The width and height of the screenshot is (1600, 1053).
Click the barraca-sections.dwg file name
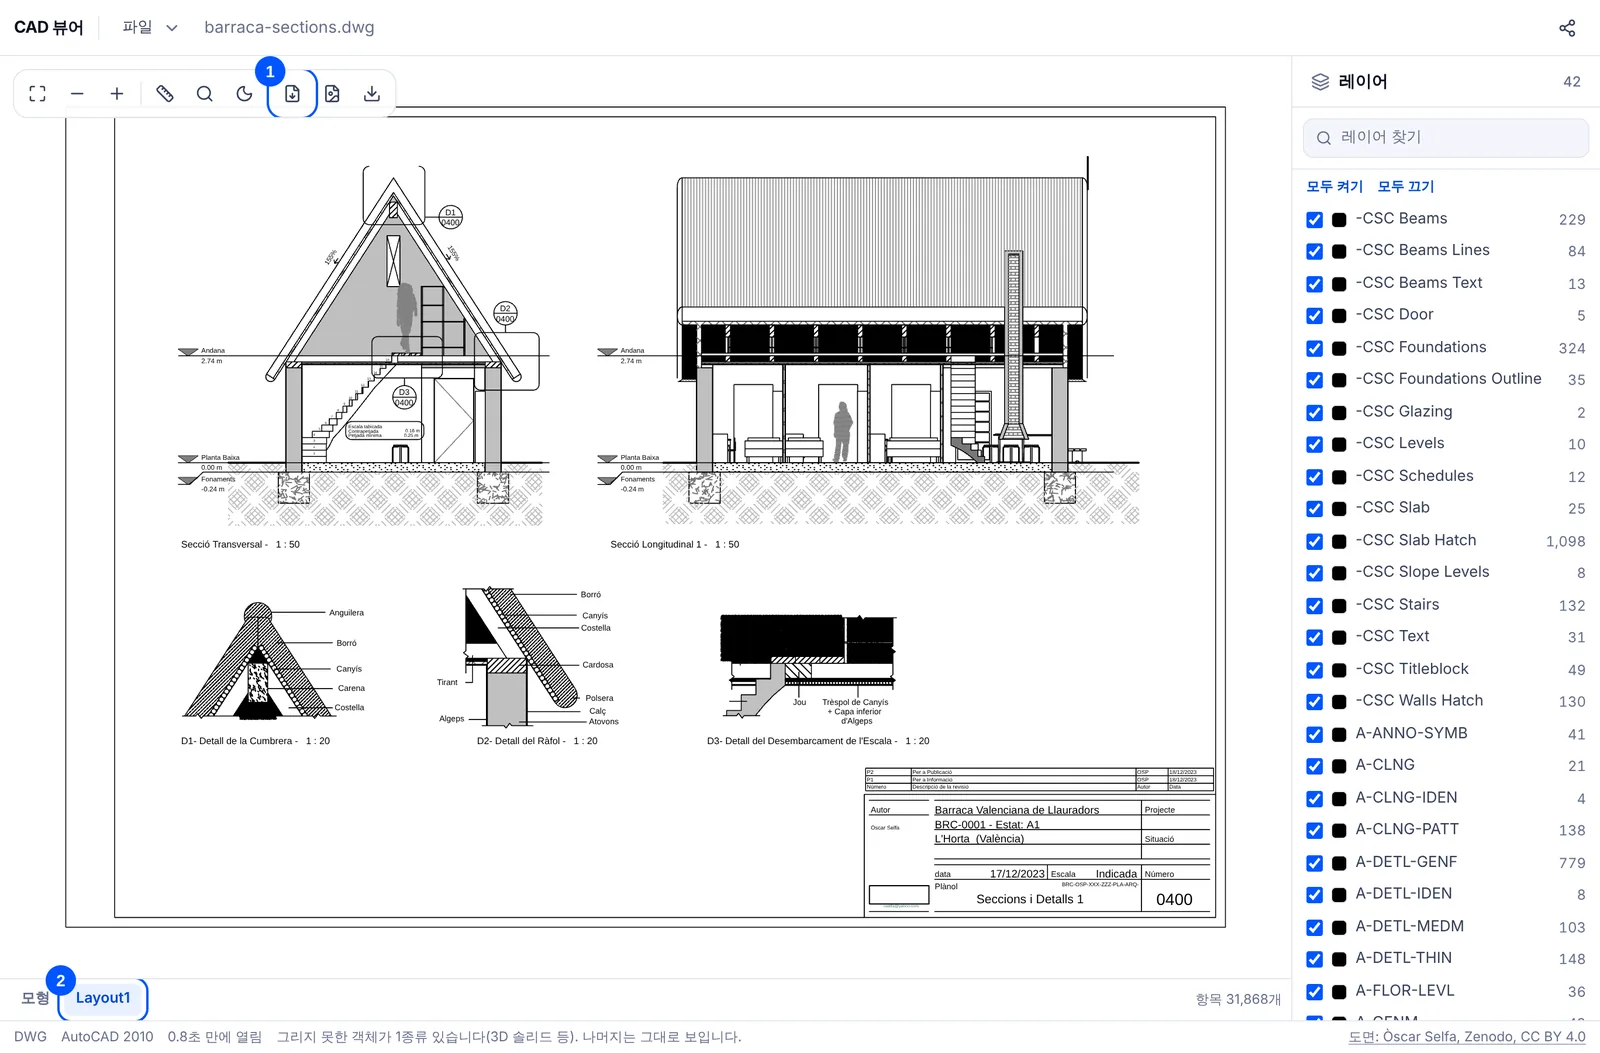tap(289, 28)
